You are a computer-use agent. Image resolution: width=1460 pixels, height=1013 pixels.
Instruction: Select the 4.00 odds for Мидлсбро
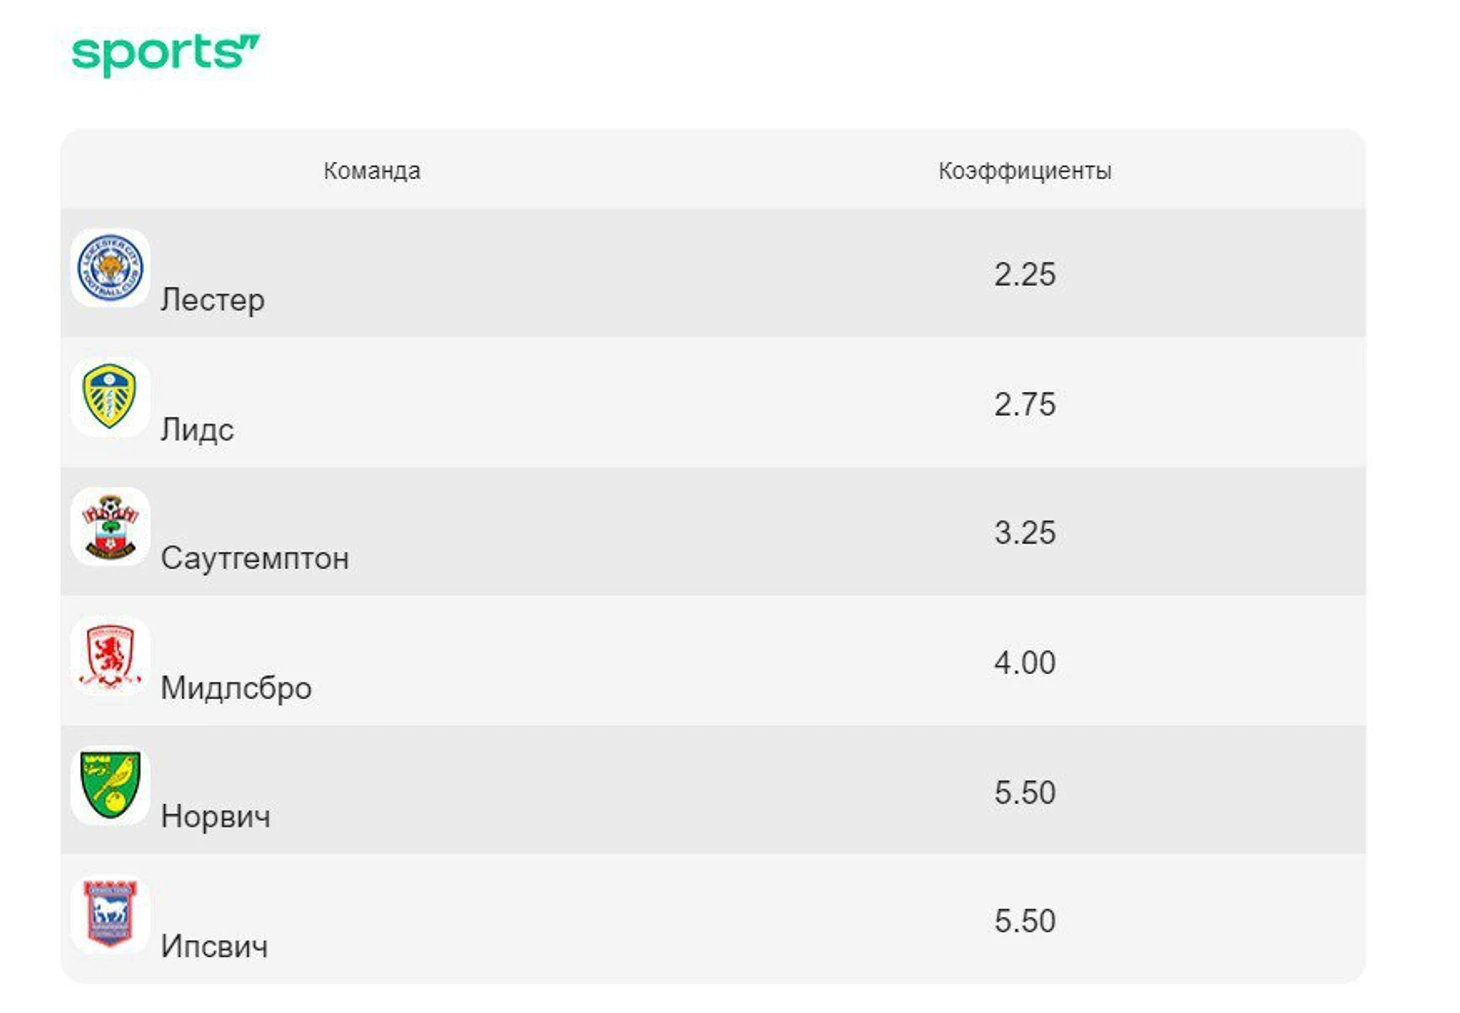click(x=1025, y=662)
